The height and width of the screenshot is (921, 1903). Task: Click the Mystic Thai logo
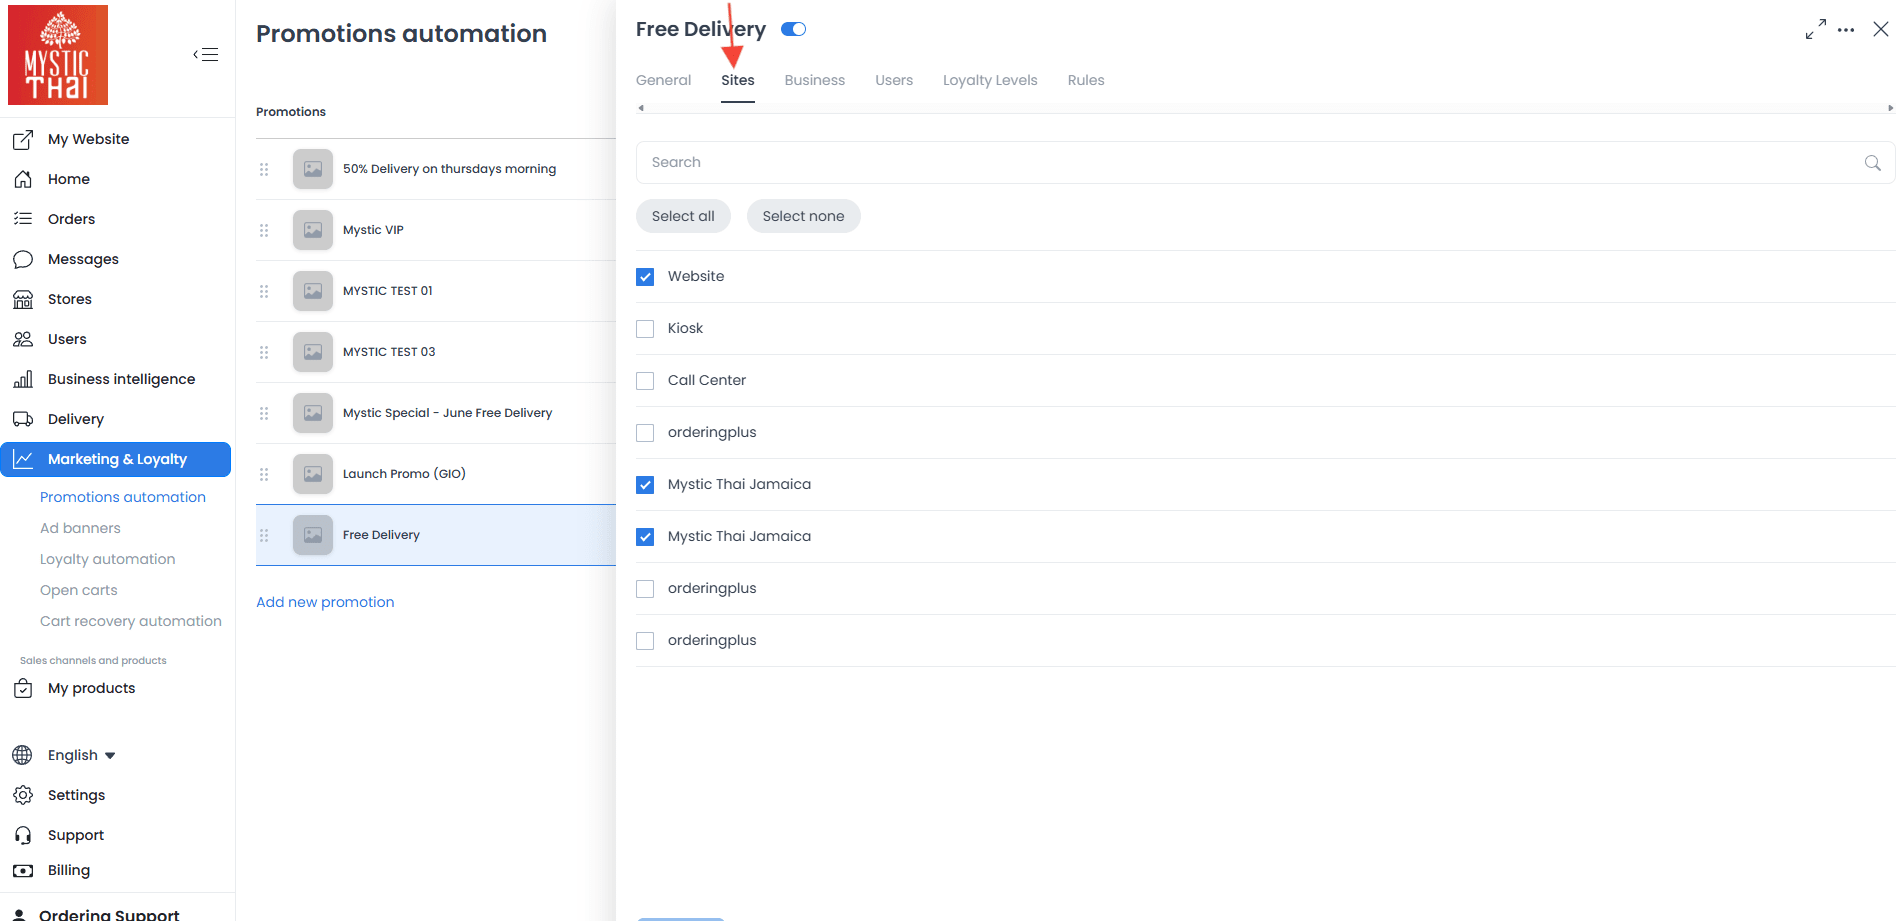(x=58, y=55)
